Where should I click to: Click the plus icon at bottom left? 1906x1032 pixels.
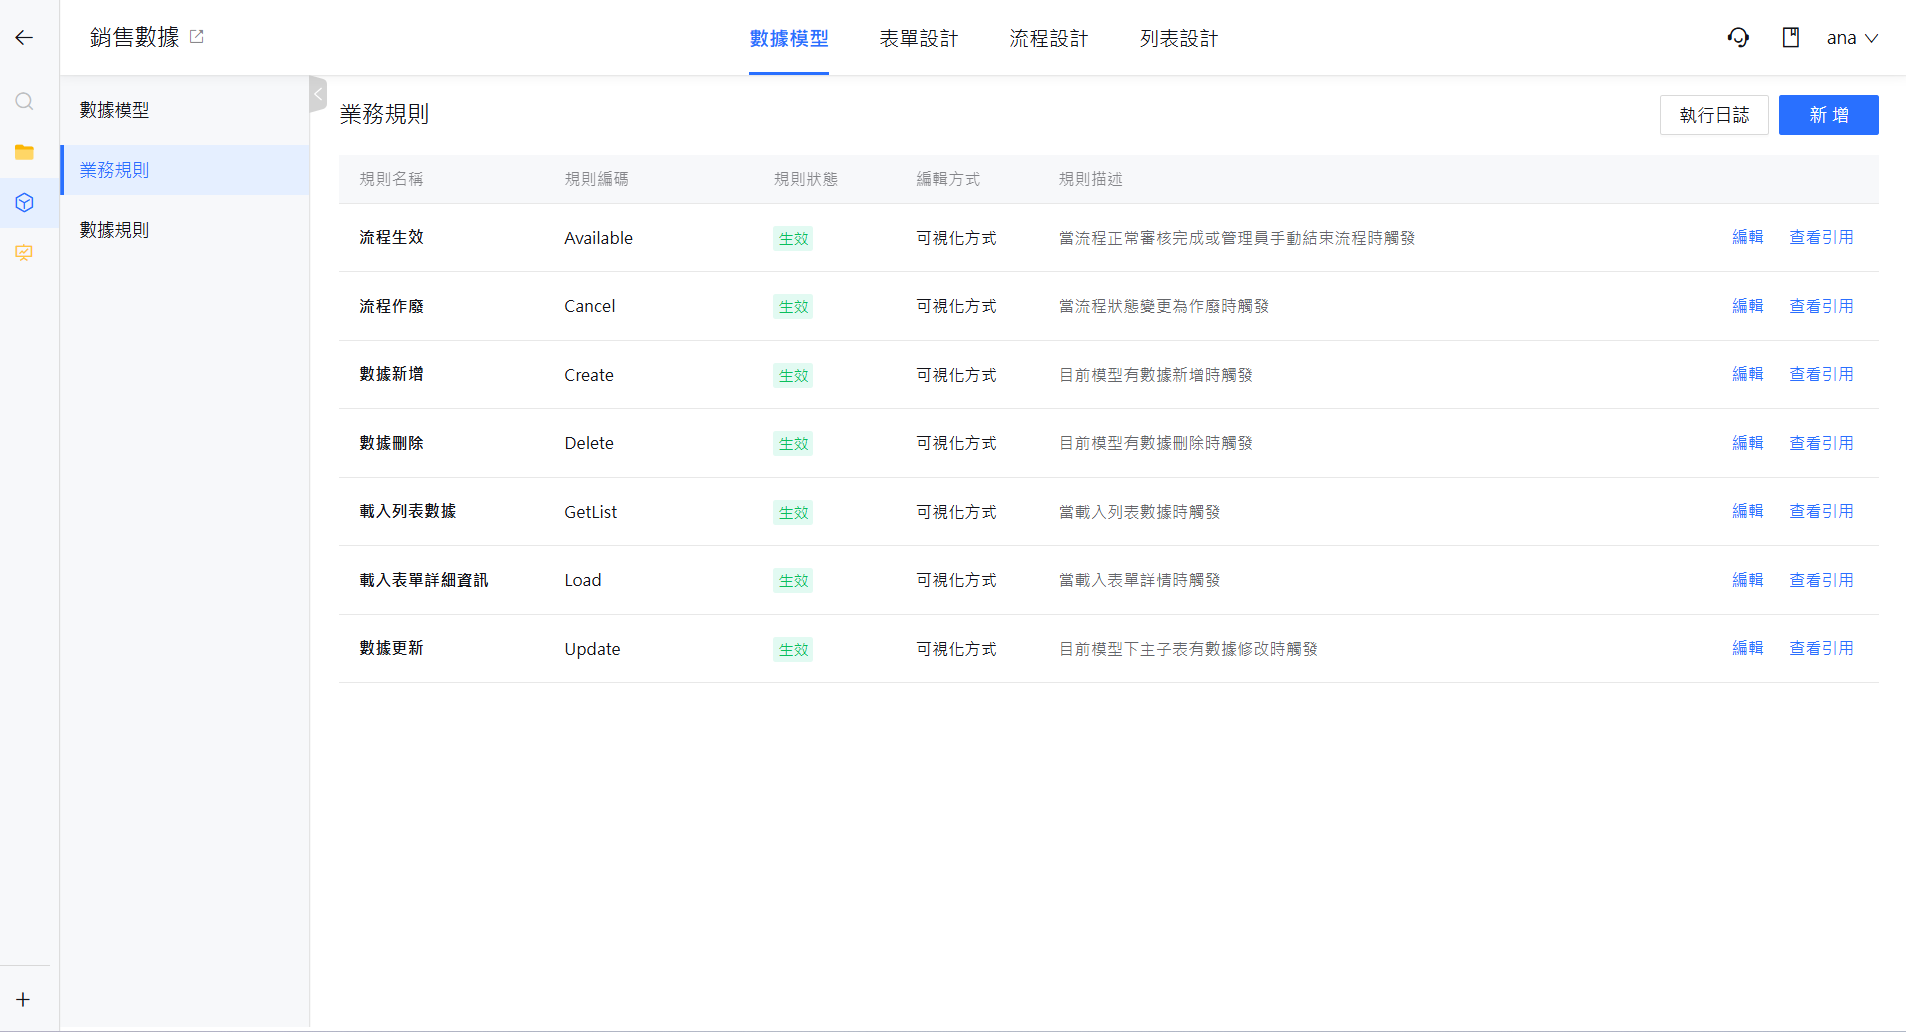(23, 1000)
